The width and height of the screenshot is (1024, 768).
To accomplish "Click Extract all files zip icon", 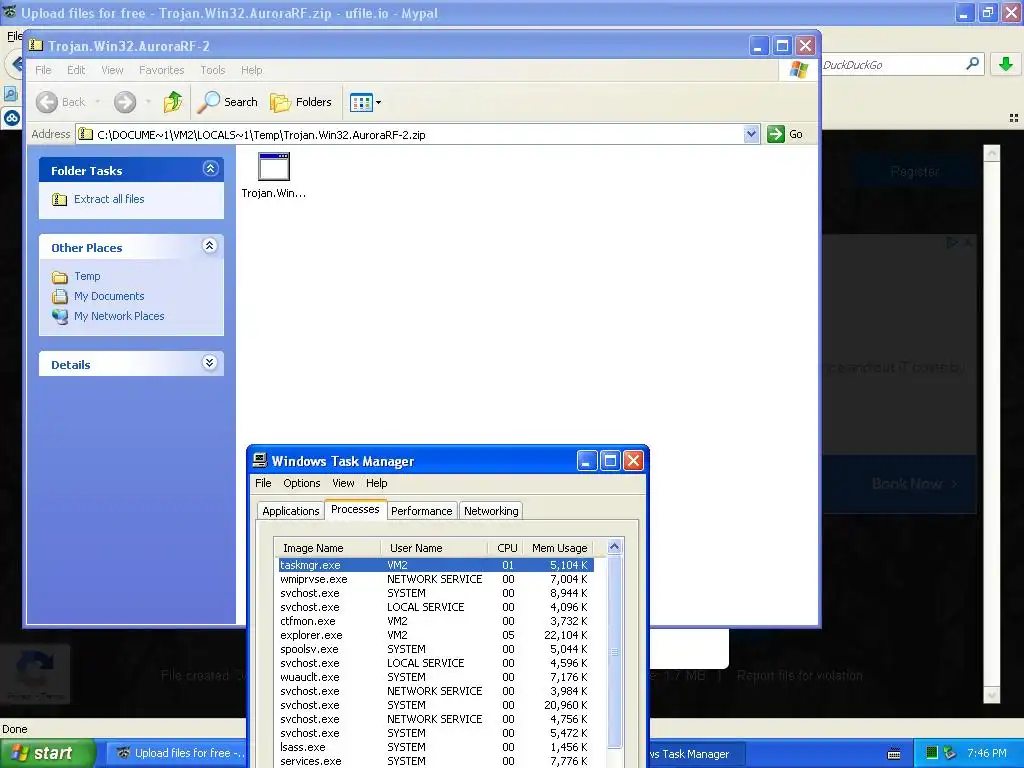I will (x=59, y=199).
